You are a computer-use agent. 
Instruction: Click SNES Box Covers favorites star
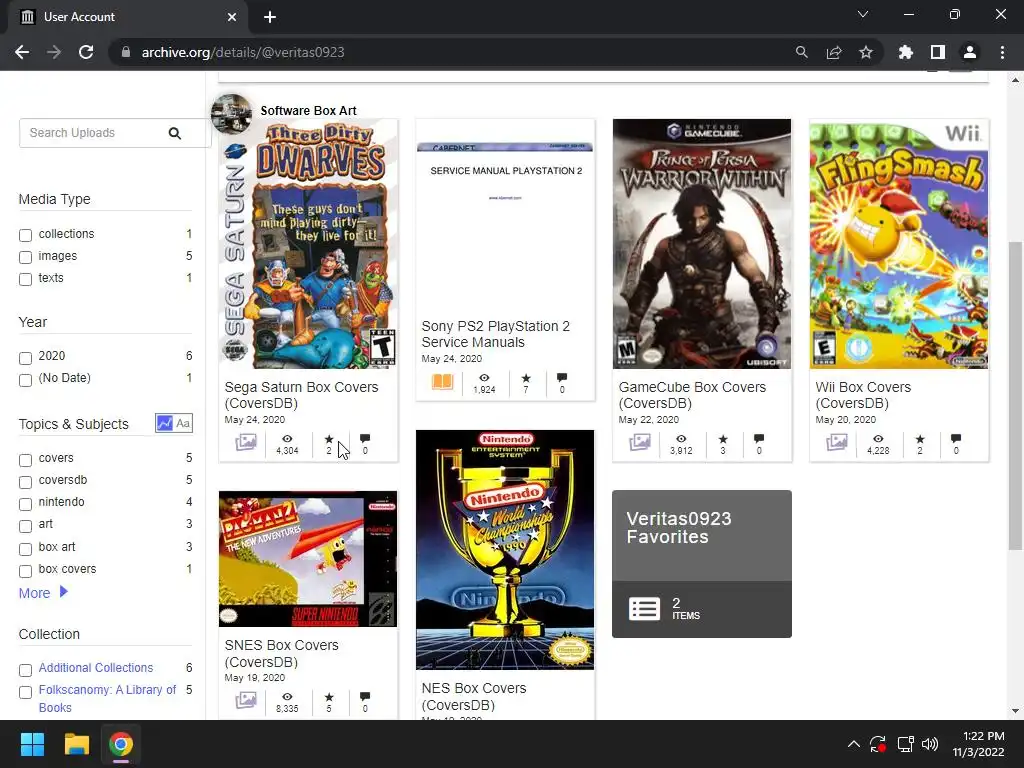(328, 697)
